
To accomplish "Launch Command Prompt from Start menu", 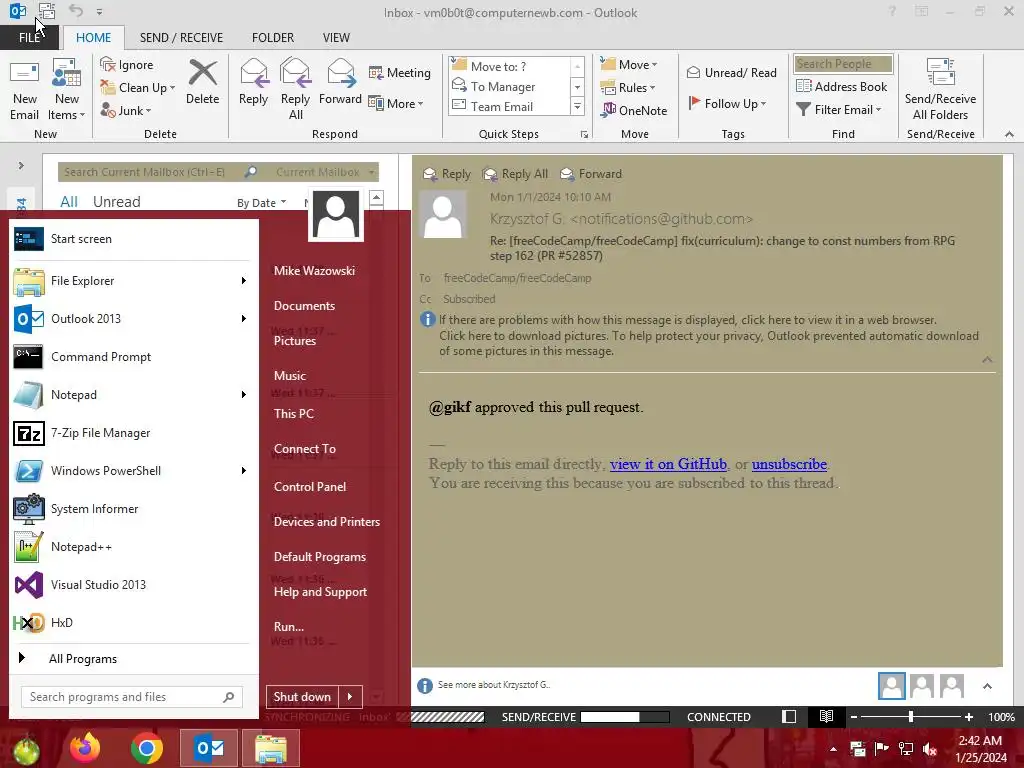I will (131, 357).
